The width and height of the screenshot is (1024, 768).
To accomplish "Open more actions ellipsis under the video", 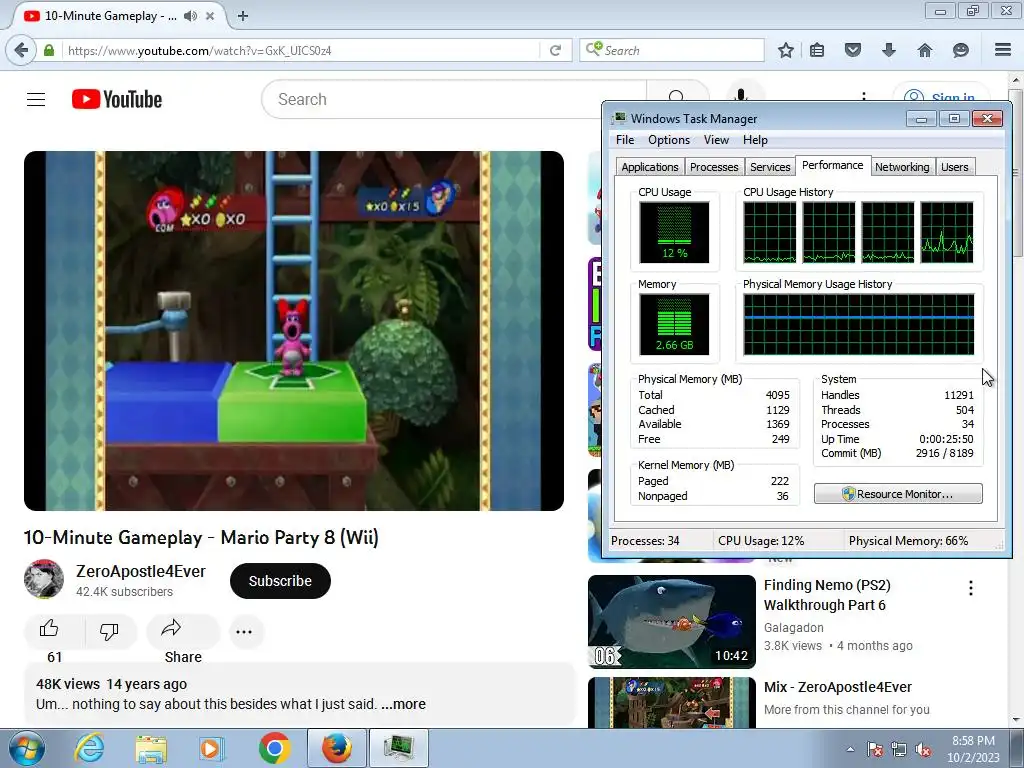I will [244, 632].
